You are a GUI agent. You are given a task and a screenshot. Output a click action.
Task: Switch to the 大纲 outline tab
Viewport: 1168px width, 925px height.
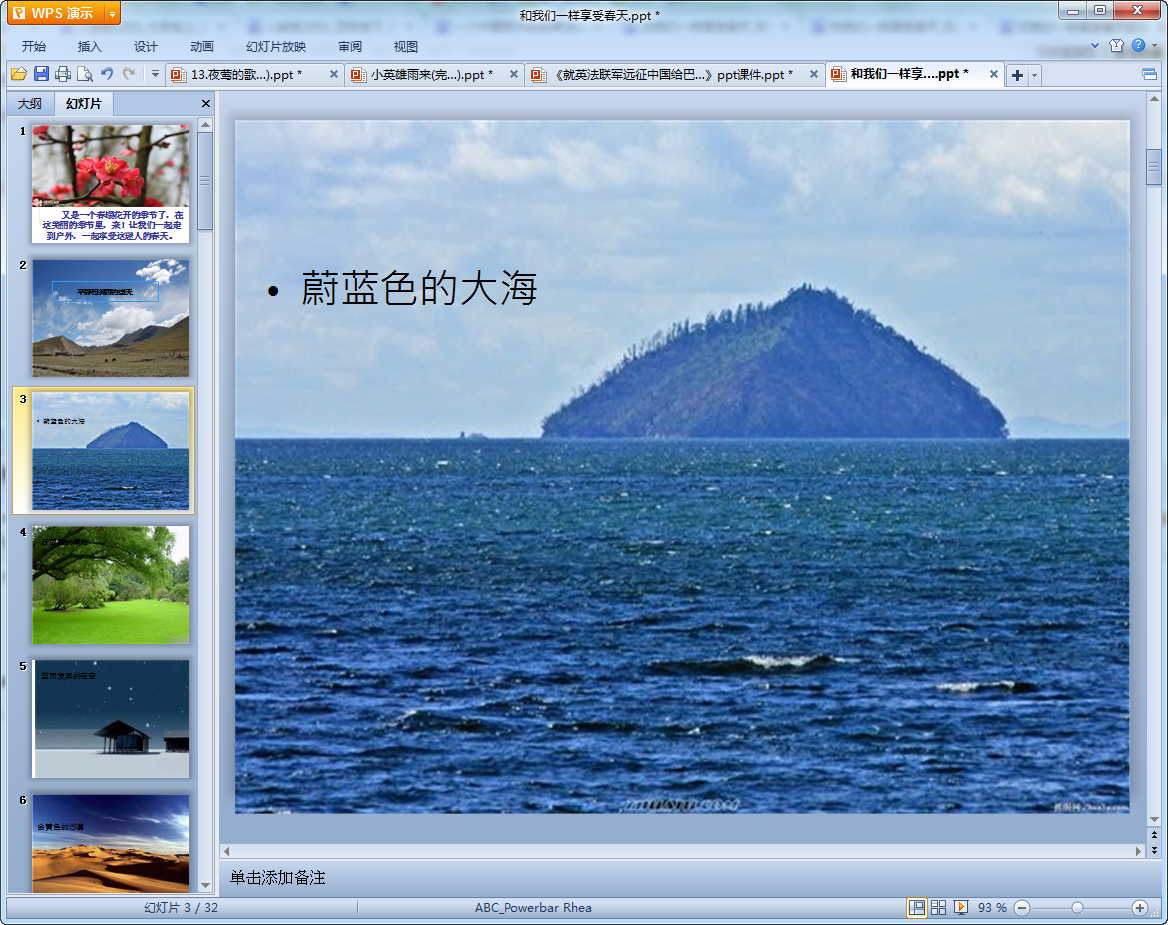point(30,104)
